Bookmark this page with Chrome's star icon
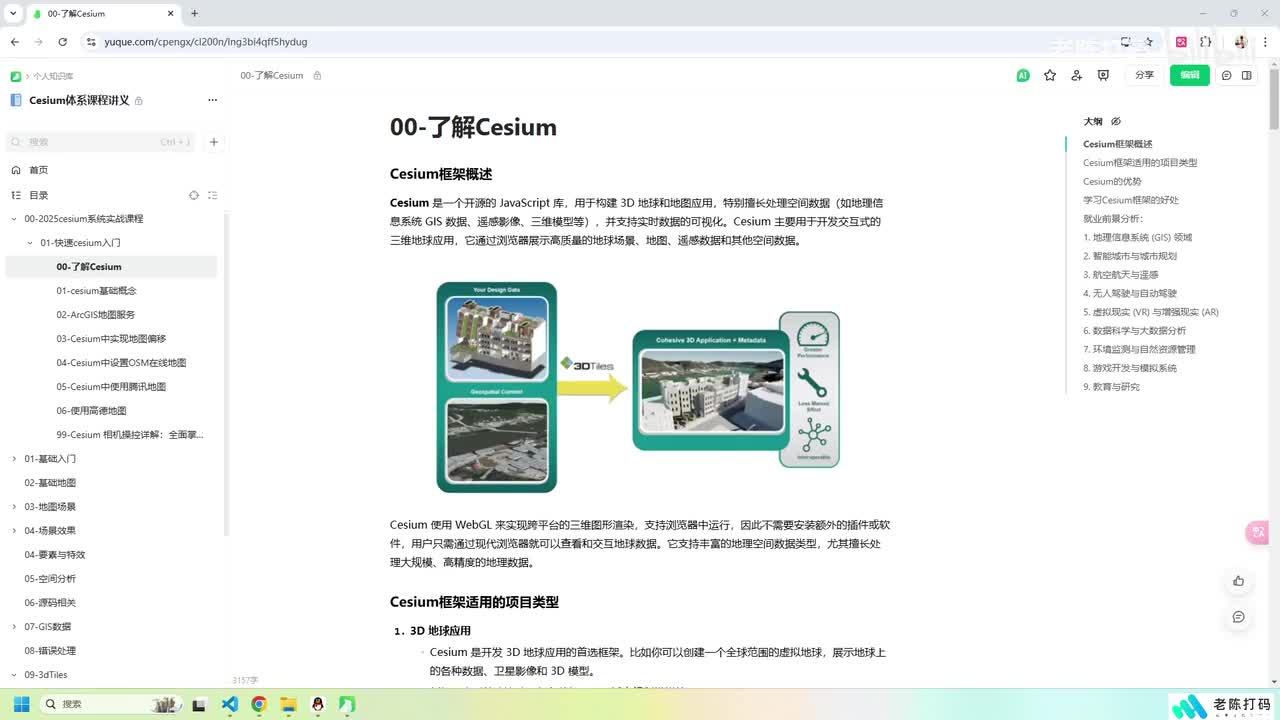Screen dimensions: 1280x720 pyautogui.click(x=1149, y=42)
